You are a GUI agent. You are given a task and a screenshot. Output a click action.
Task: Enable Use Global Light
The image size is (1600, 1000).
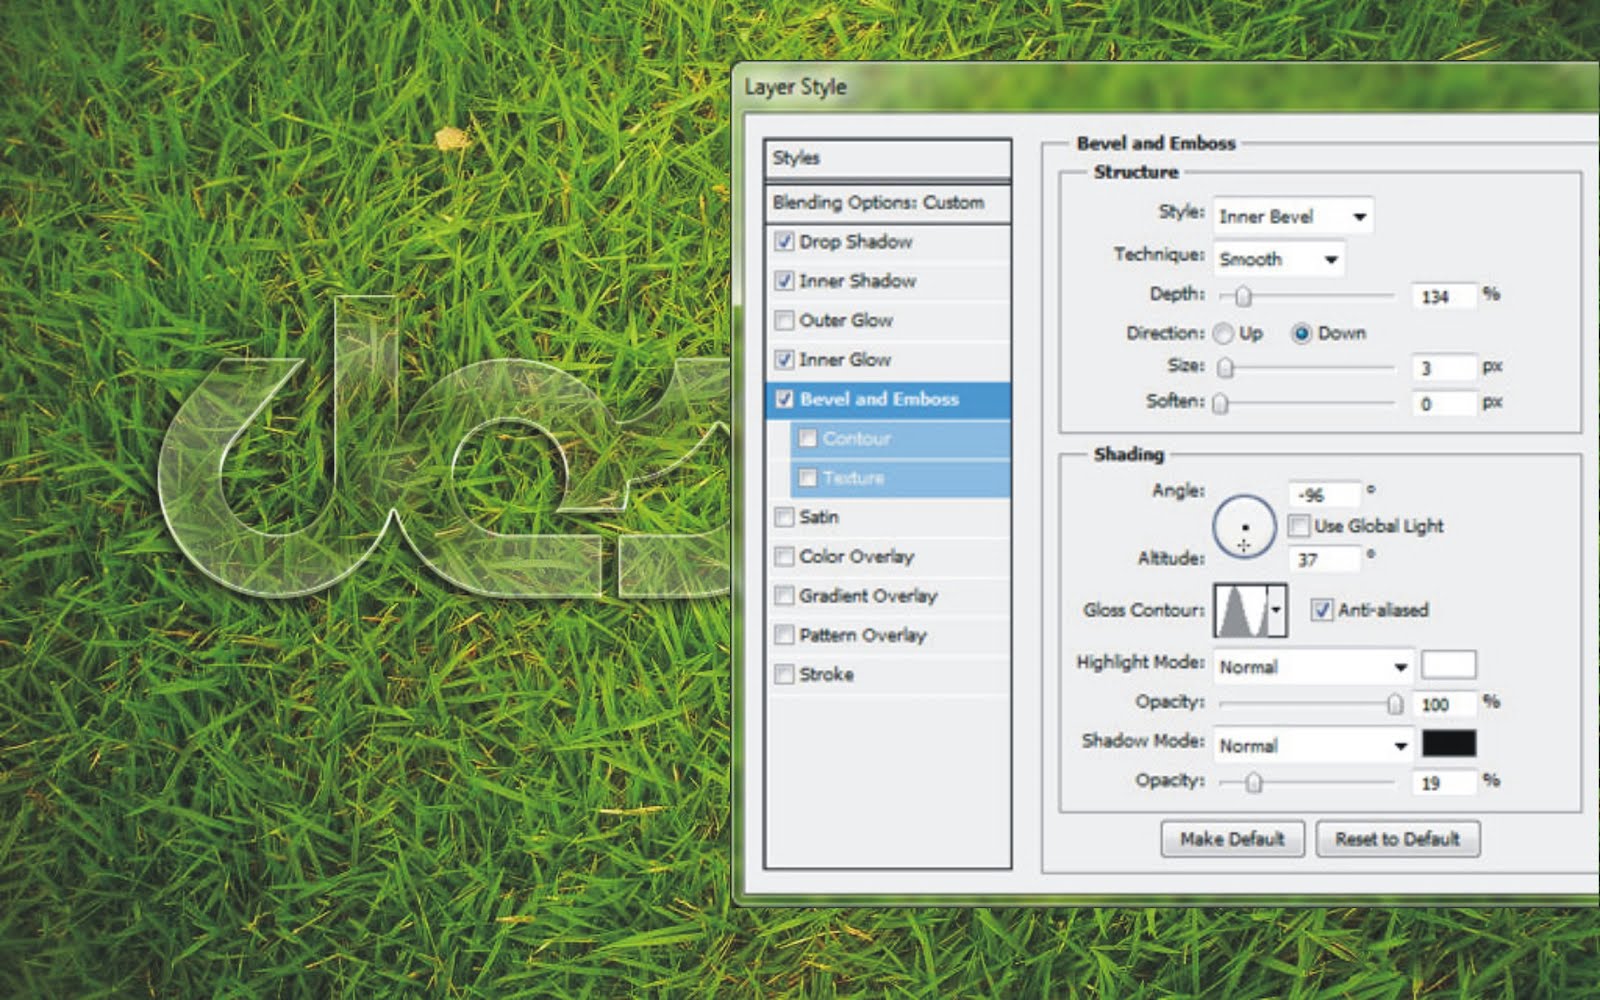click(1298, 525)
